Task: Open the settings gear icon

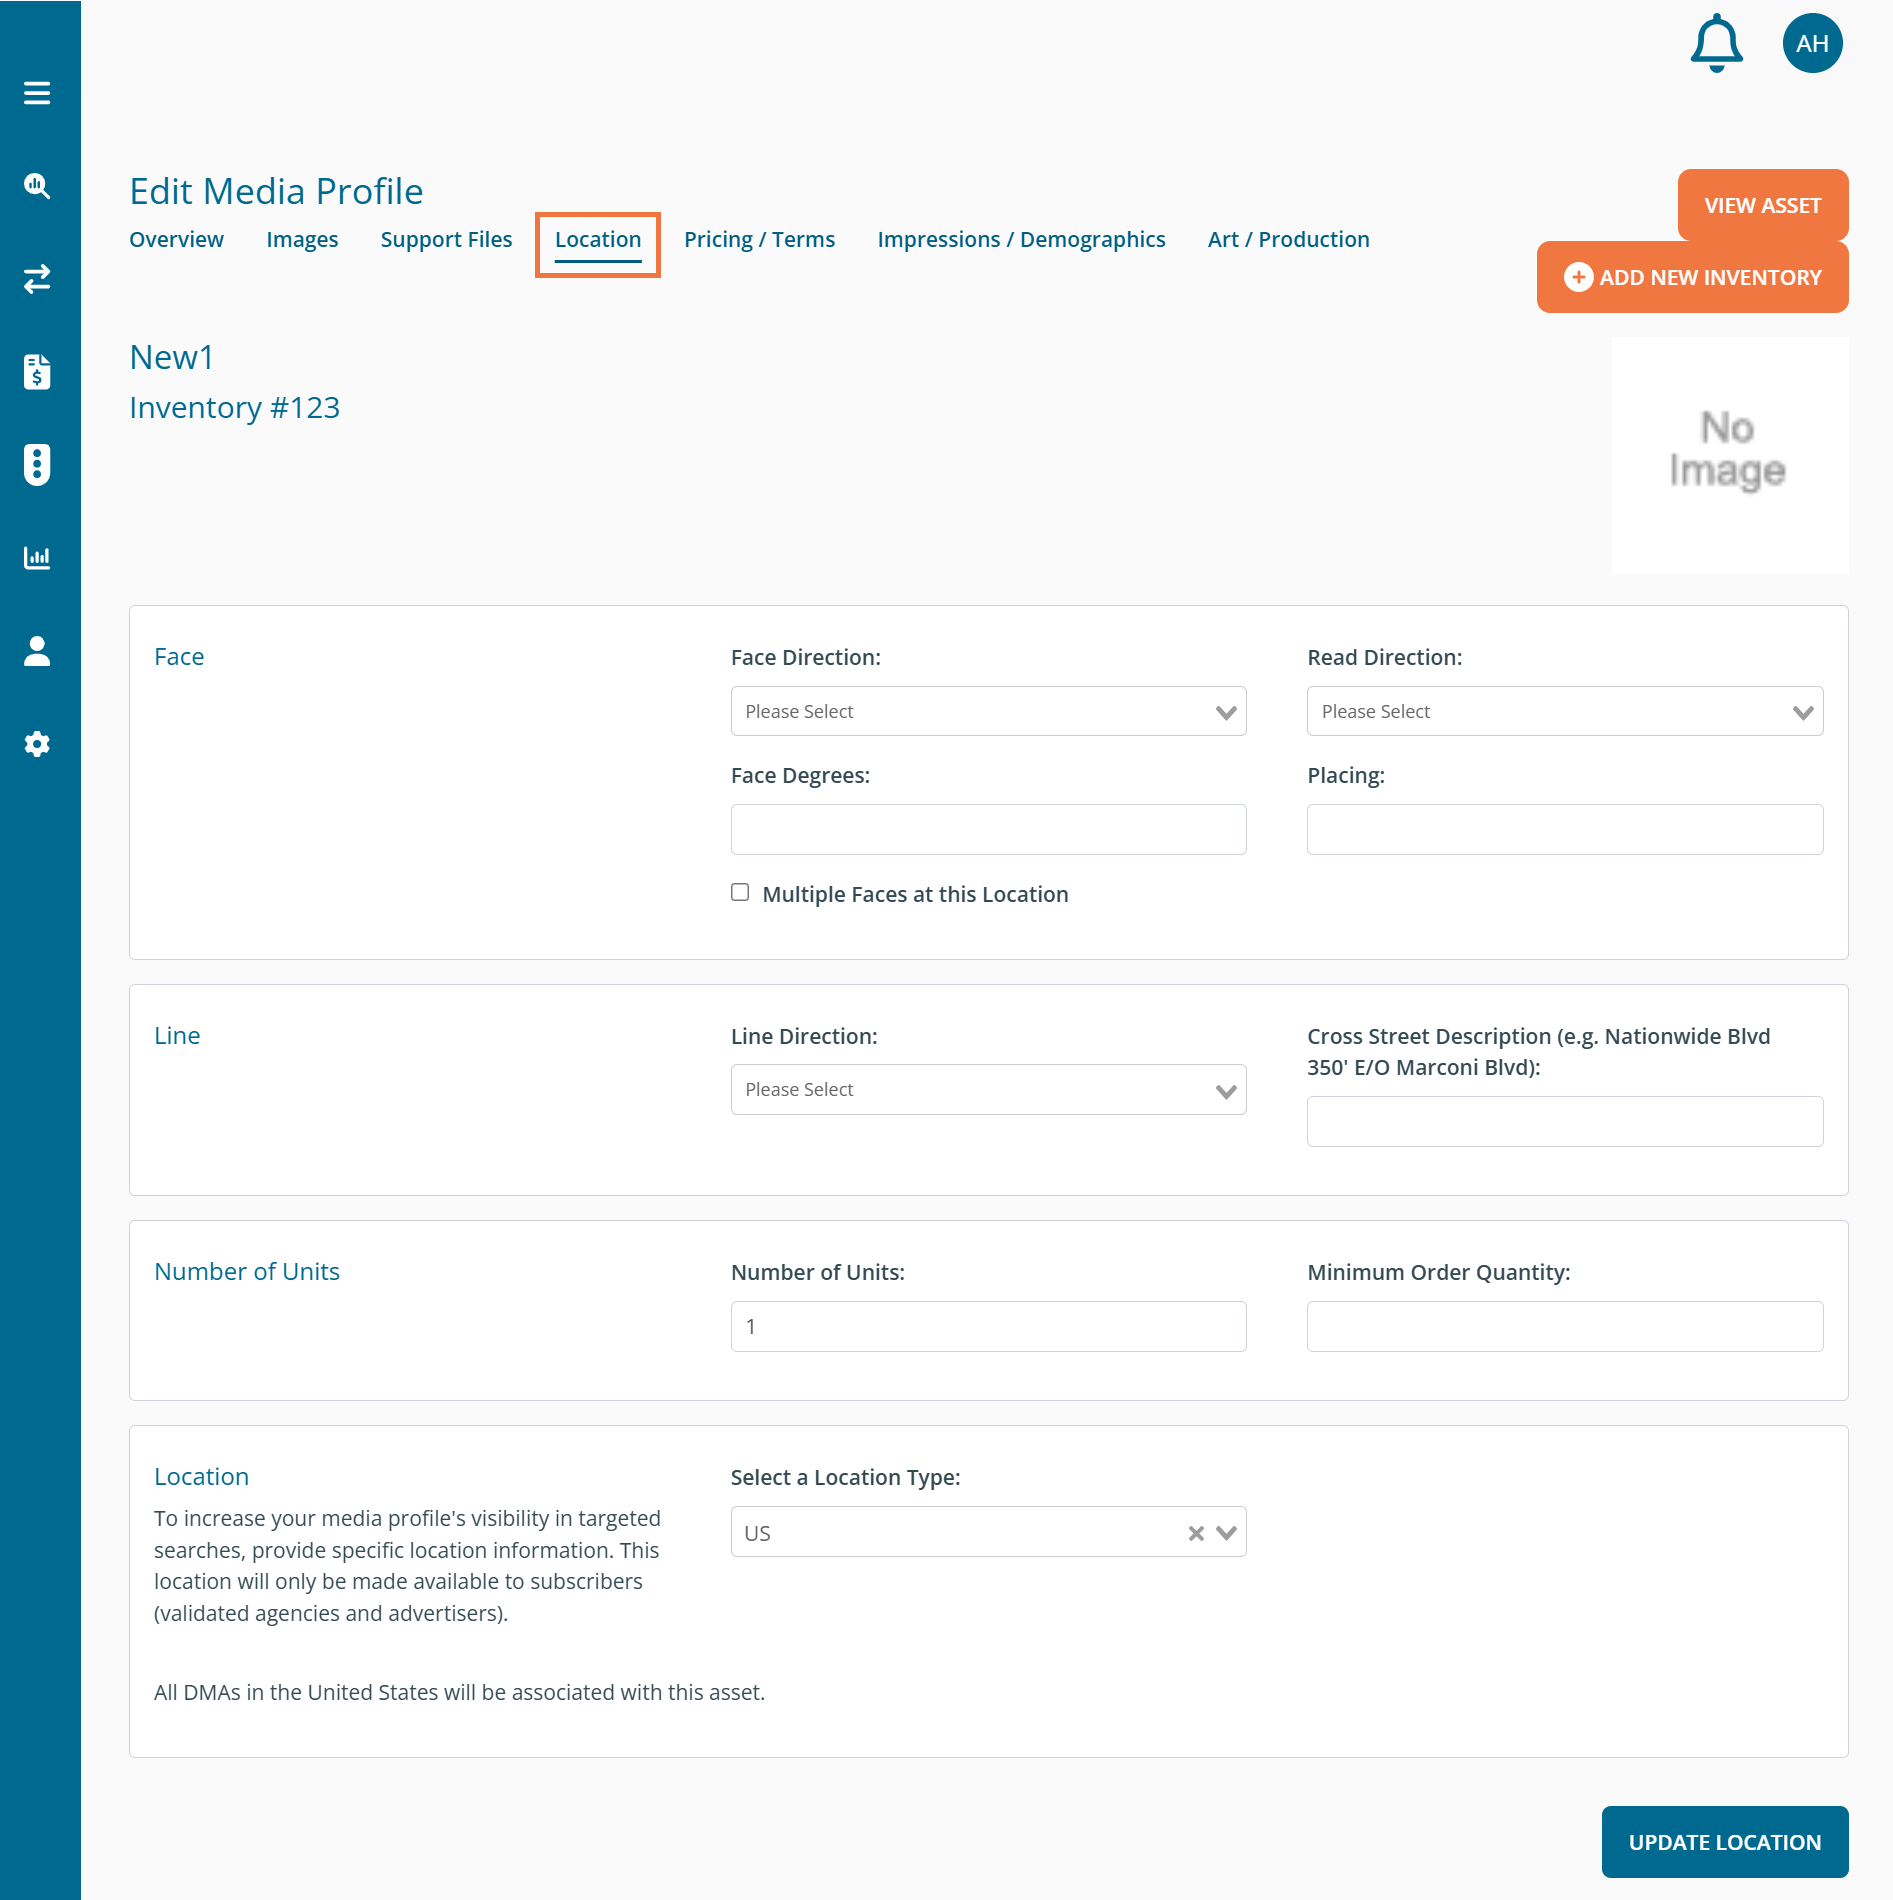Action: point(37,744)
